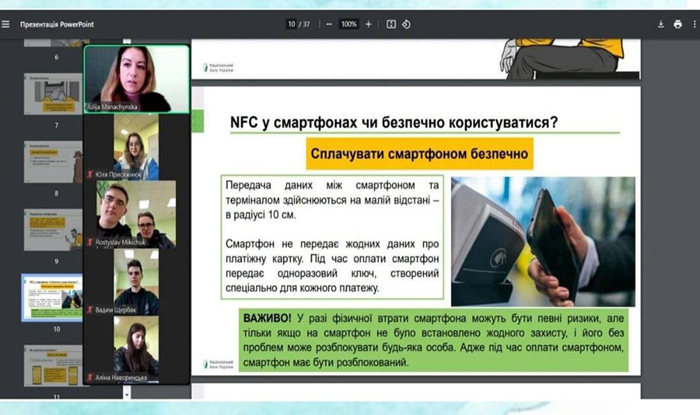Screen dimensions: 700x415
Task: Click Julija Manachynska's video tile
Action: [137, 78]
